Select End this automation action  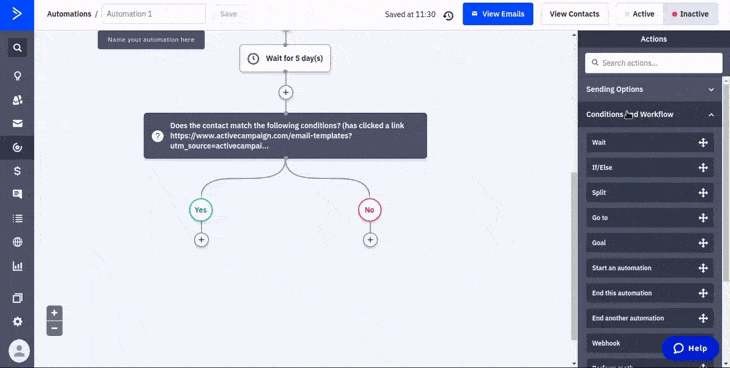[x=649, y=293]
